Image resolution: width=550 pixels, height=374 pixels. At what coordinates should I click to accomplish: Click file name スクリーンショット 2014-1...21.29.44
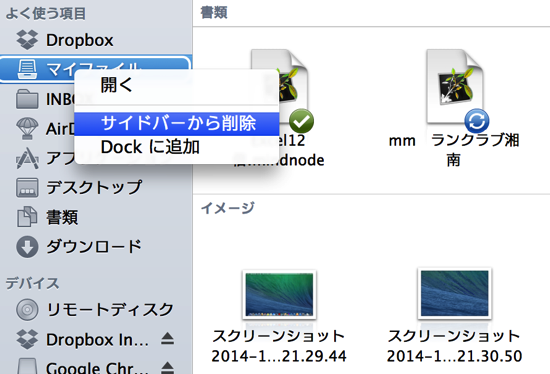[x=279, y=346]
